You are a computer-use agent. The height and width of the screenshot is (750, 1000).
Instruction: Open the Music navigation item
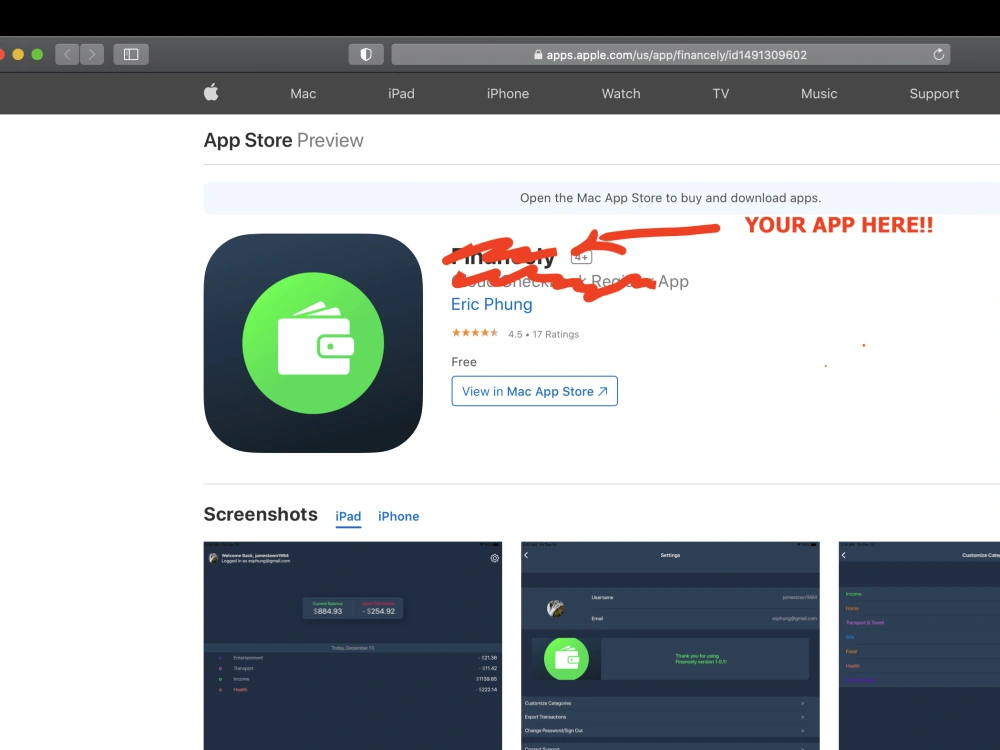(x=819, y=94)
